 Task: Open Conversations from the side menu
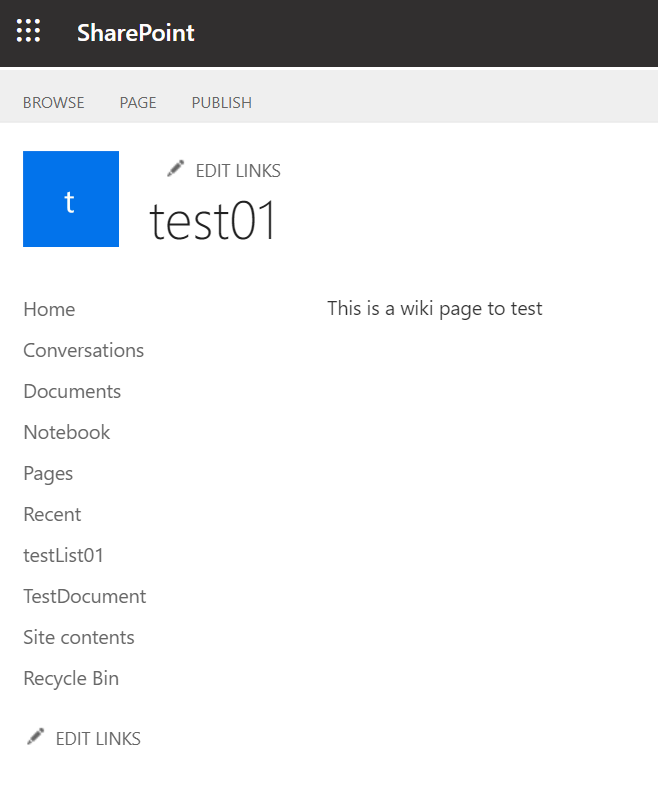click(84, 350)
